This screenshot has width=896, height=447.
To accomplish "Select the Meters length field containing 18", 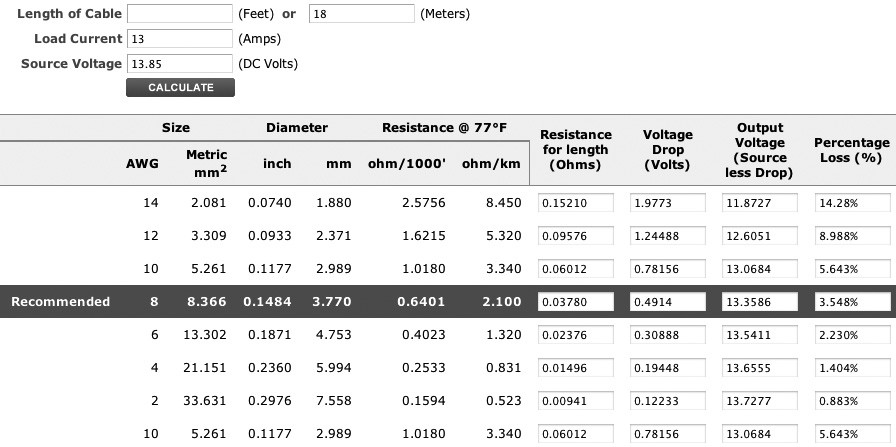I will (361, 14).
